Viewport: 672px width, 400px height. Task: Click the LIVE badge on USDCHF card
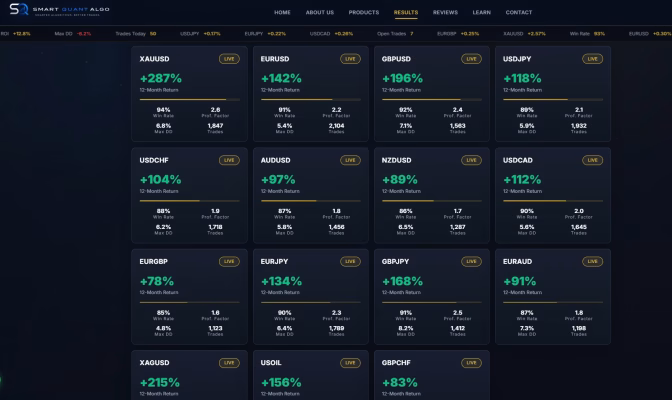point(229,160)
